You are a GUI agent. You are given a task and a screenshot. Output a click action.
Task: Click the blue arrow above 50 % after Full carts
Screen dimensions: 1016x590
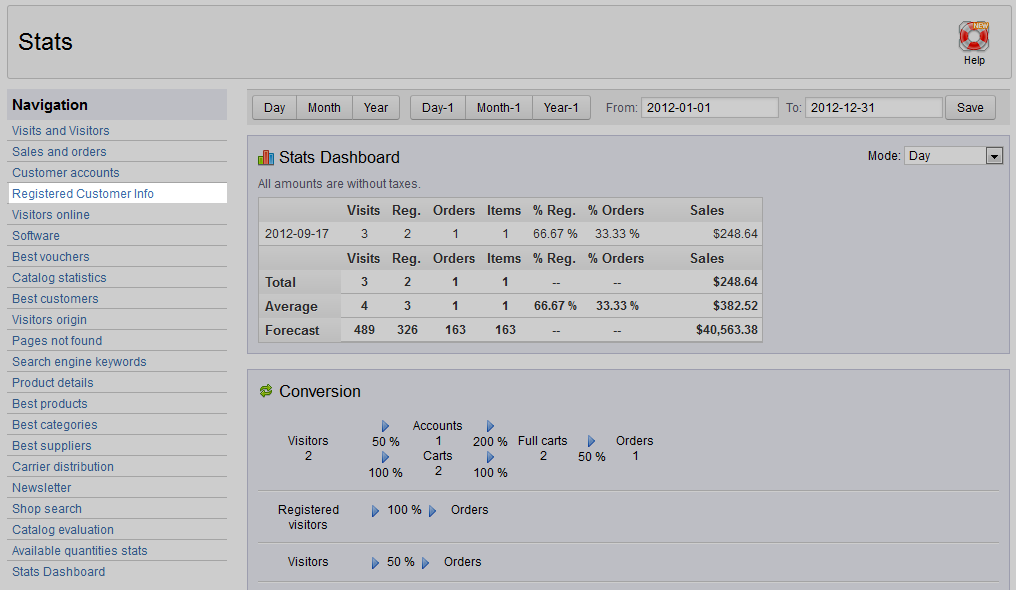tap(591, 441)
